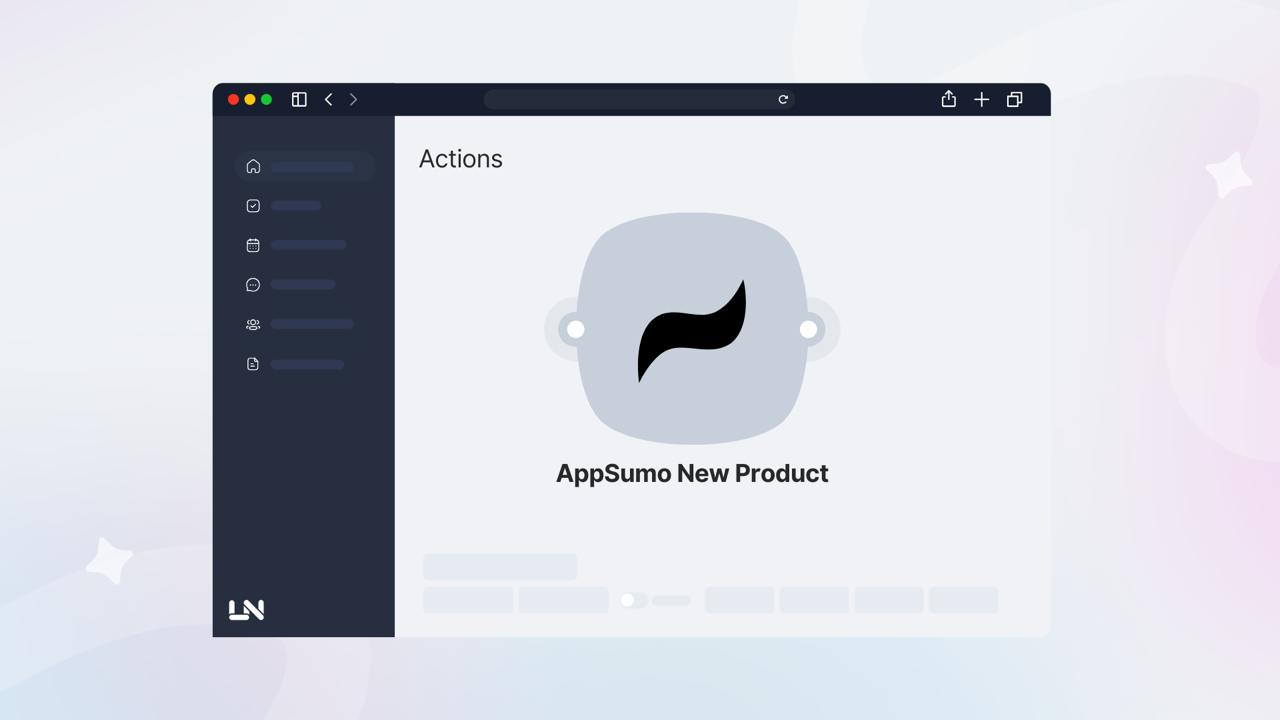Open a new tab with the plus icon
This screenshot has height=720, width=1280.
click(x=982, y=99)
